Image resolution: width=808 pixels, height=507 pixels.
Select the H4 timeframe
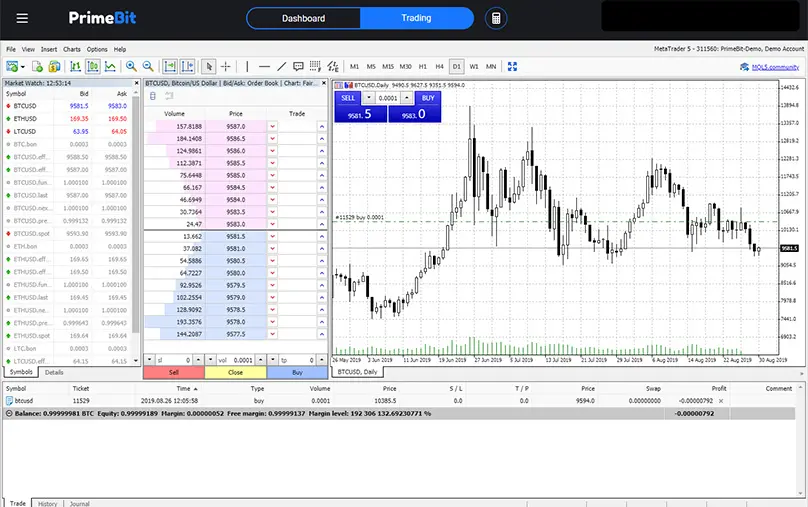[x=440, y=66]
